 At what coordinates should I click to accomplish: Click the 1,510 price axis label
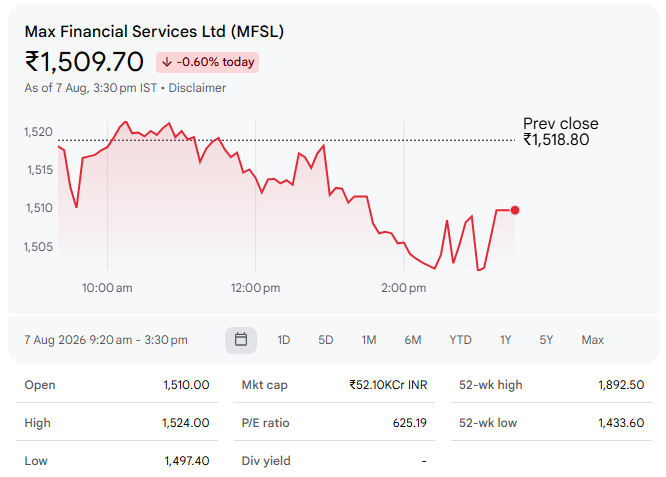point(39,208)
